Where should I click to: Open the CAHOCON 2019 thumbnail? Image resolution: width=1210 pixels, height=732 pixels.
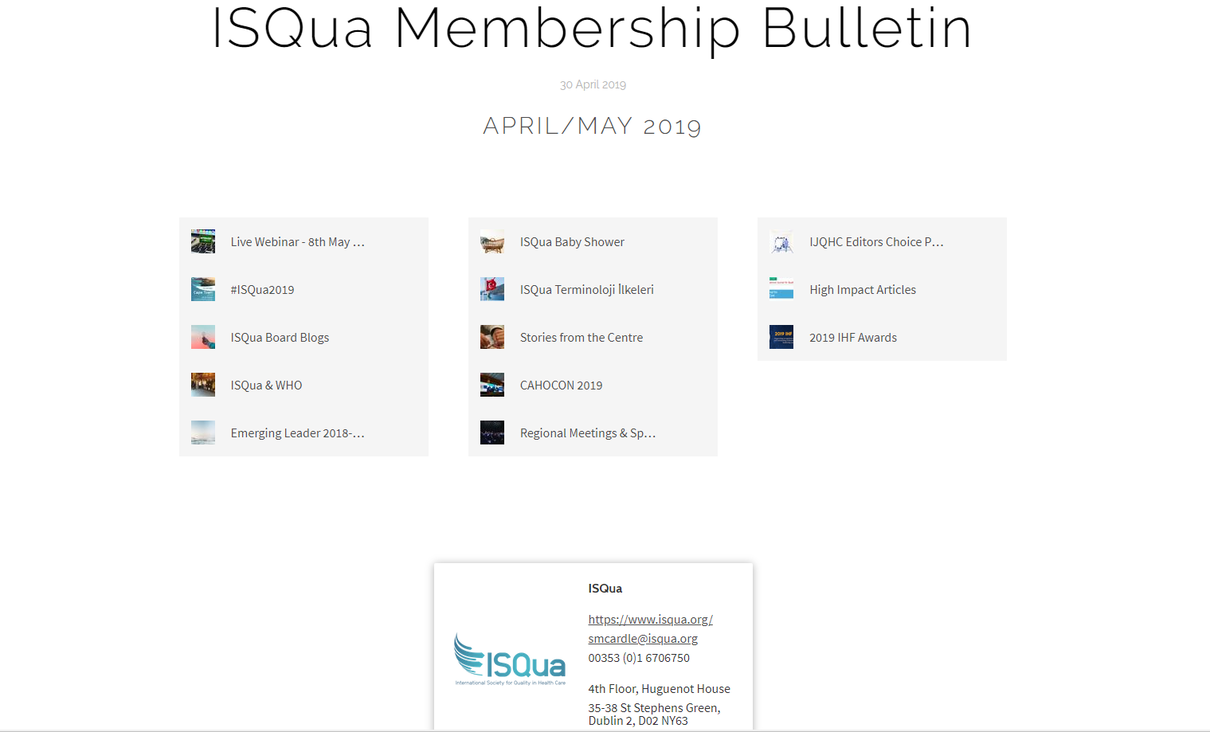[x=492, y=385]
